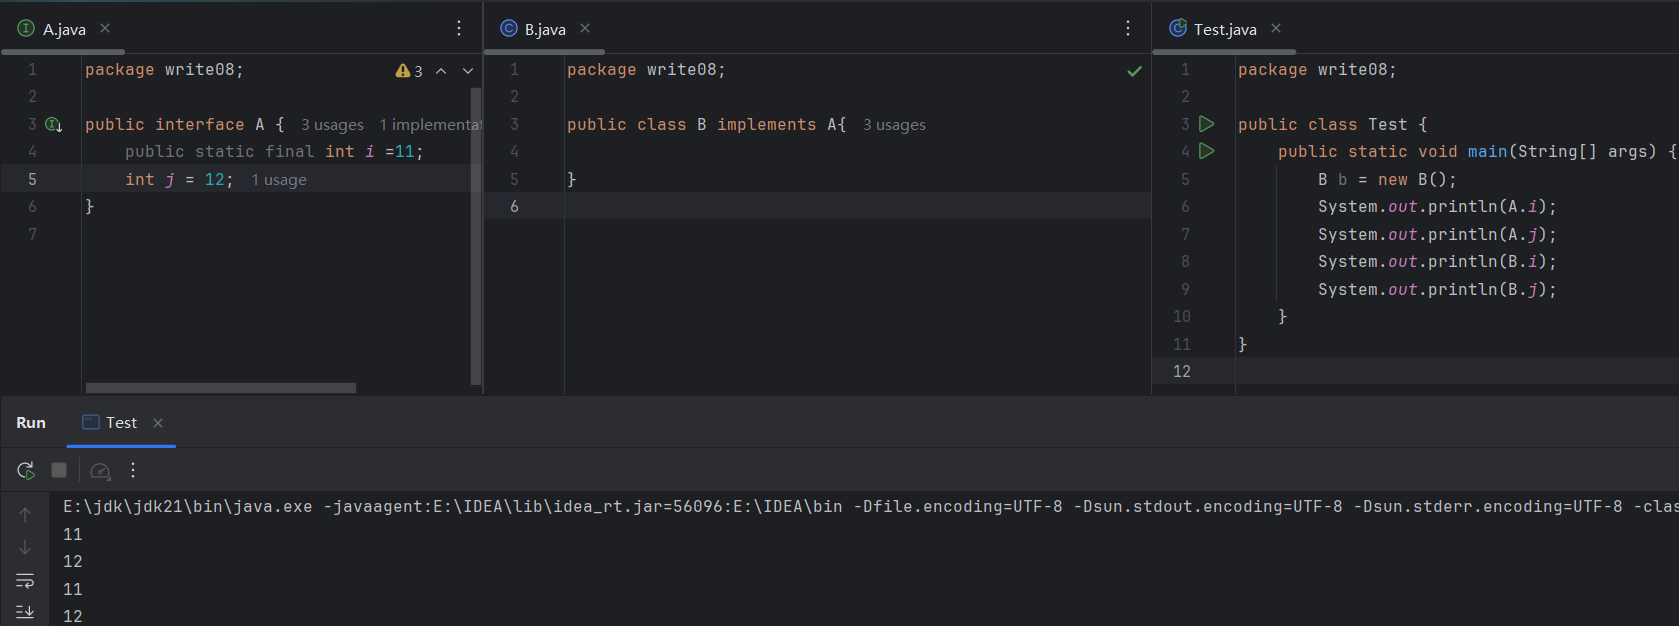This screenshot has height=626, width=1679.
Task: Open the '1 implementation' hint in A.java
Action: 430,125
